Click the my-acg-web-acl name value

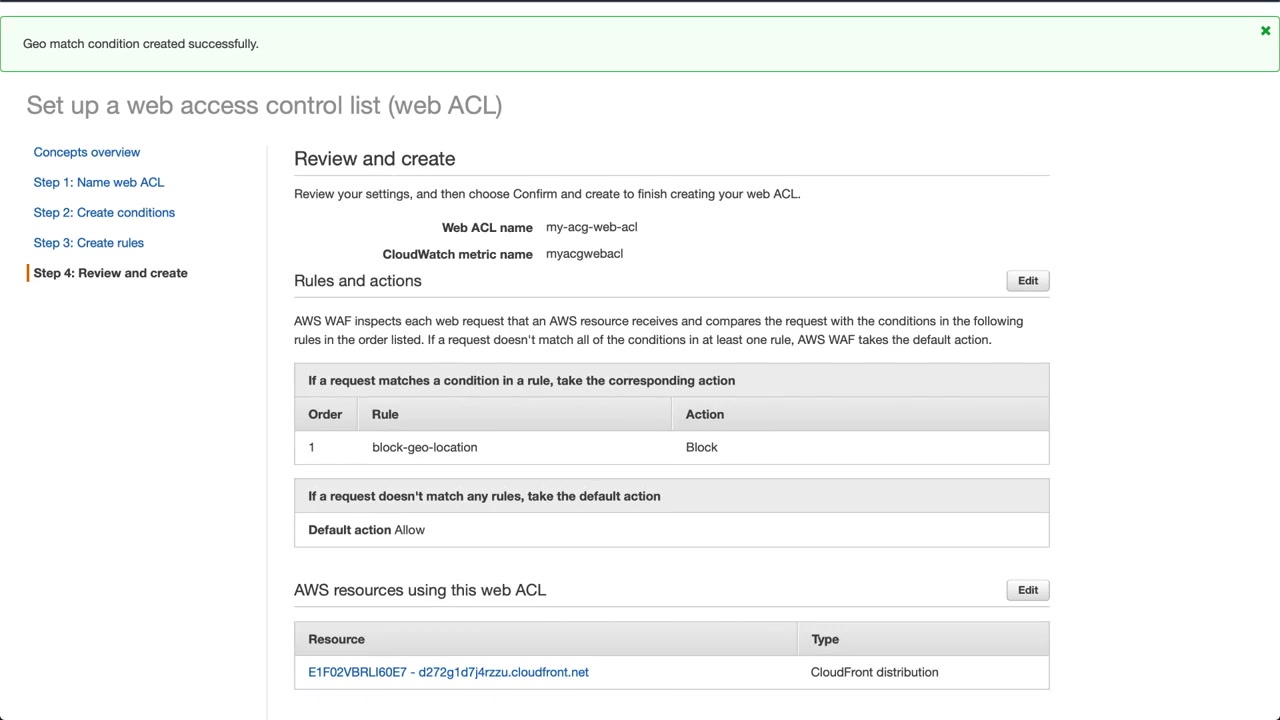tap(591, 227)
